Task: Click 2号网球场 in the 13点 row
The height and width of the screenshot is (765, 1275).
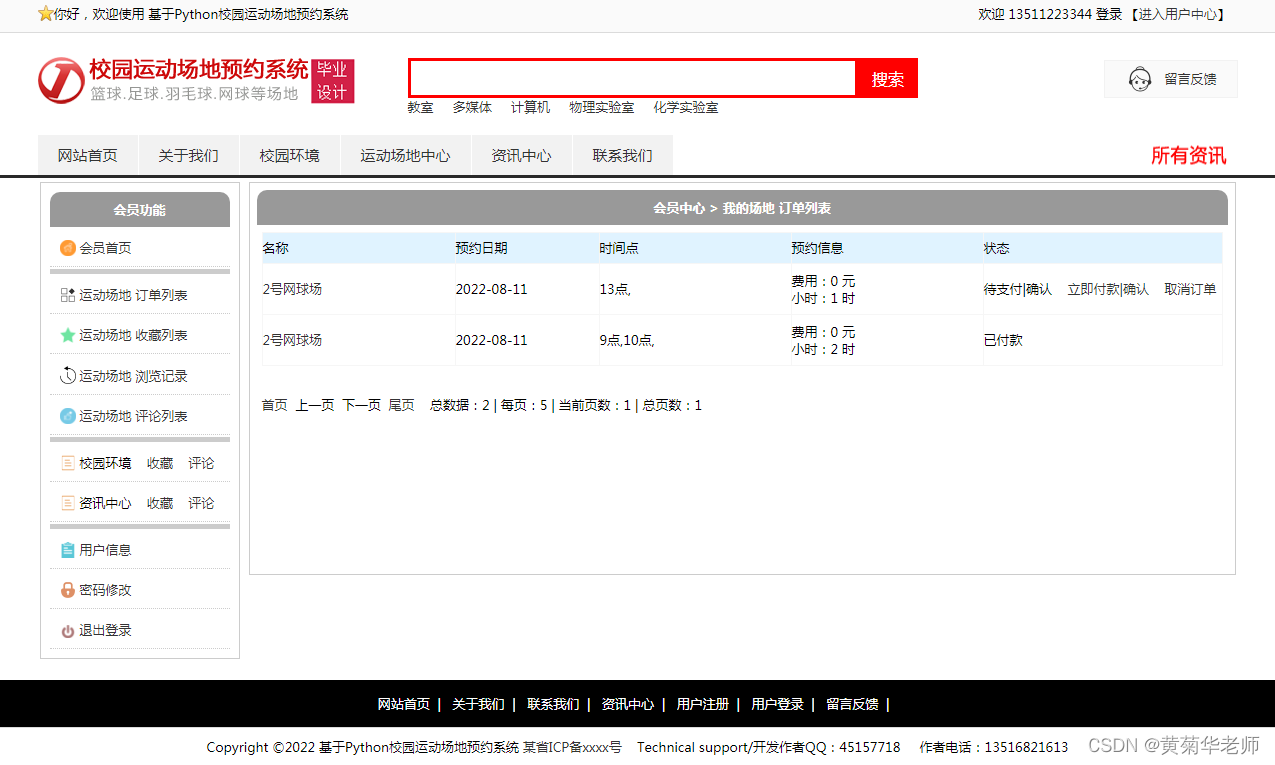Action: 292,289
